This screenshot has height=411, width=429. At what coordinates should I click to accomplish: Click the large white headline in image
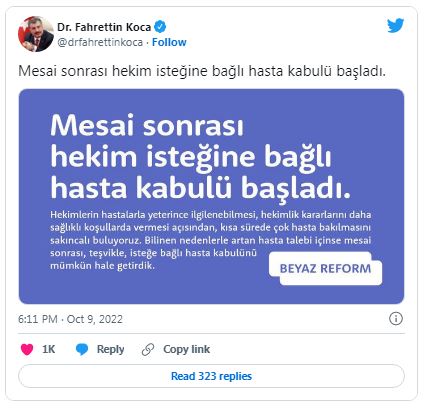coord(200,157)
